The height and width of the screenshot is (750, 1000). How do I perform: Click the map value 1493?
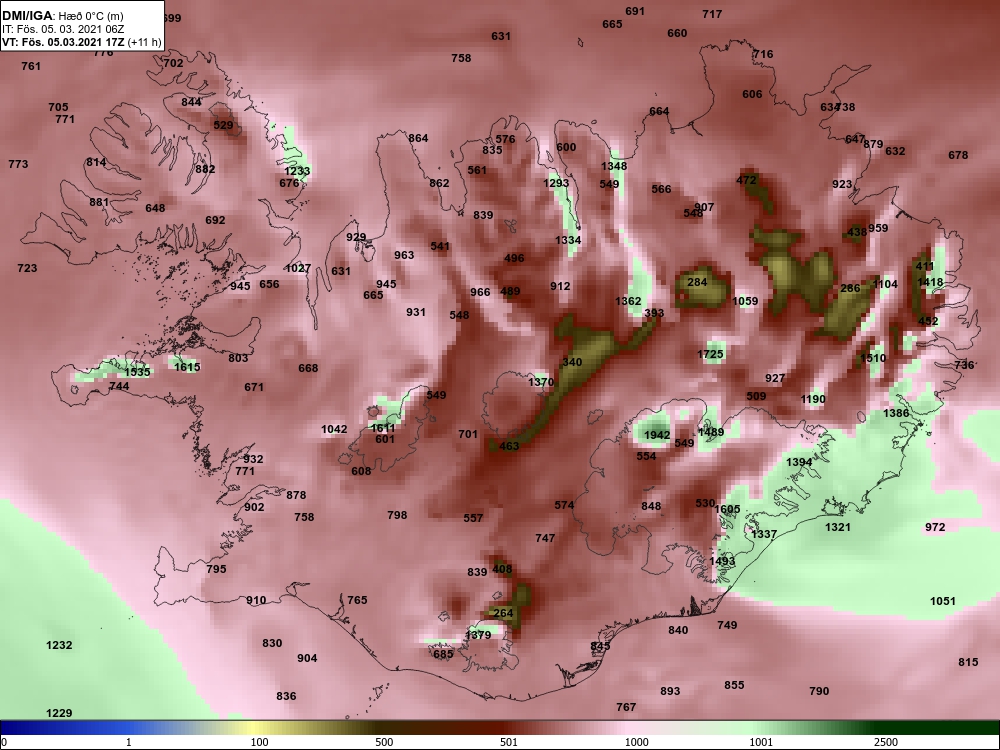(x=723, y=561)
